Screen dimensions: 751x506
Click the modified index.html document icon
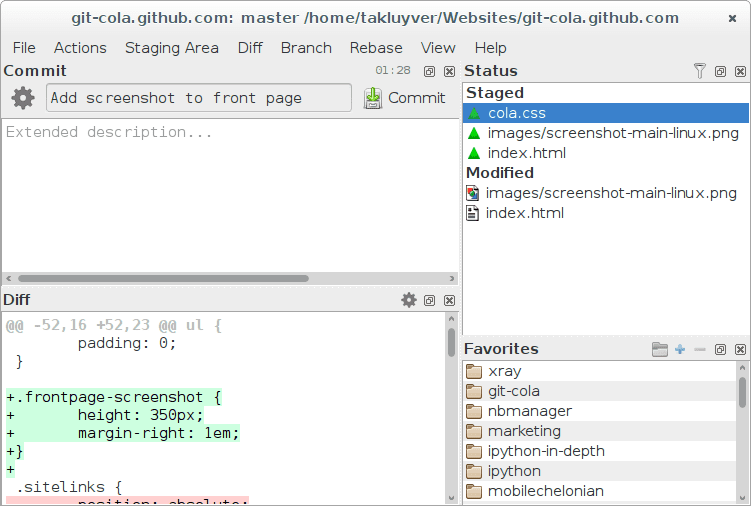point(472,213)
